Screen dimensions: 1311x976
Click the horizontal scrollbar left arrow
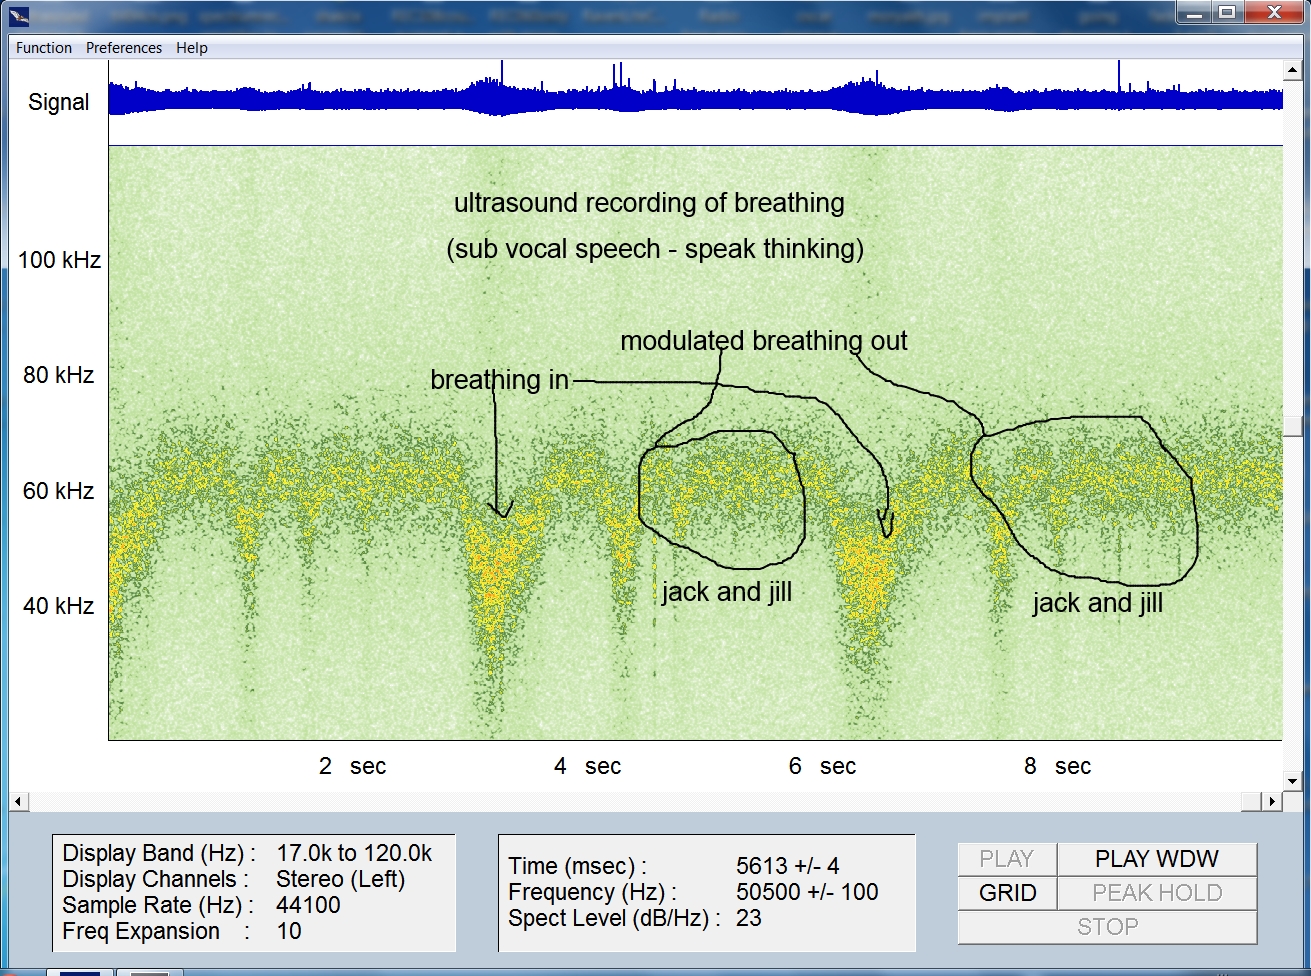coord(19,802)
